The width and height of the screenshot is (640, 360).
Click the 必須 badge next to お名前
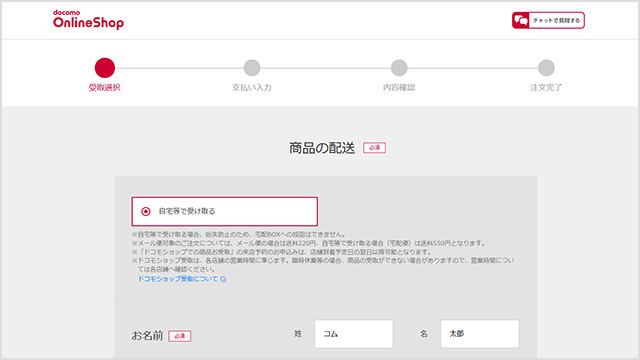pyautogui.click(x=180, y=336)
